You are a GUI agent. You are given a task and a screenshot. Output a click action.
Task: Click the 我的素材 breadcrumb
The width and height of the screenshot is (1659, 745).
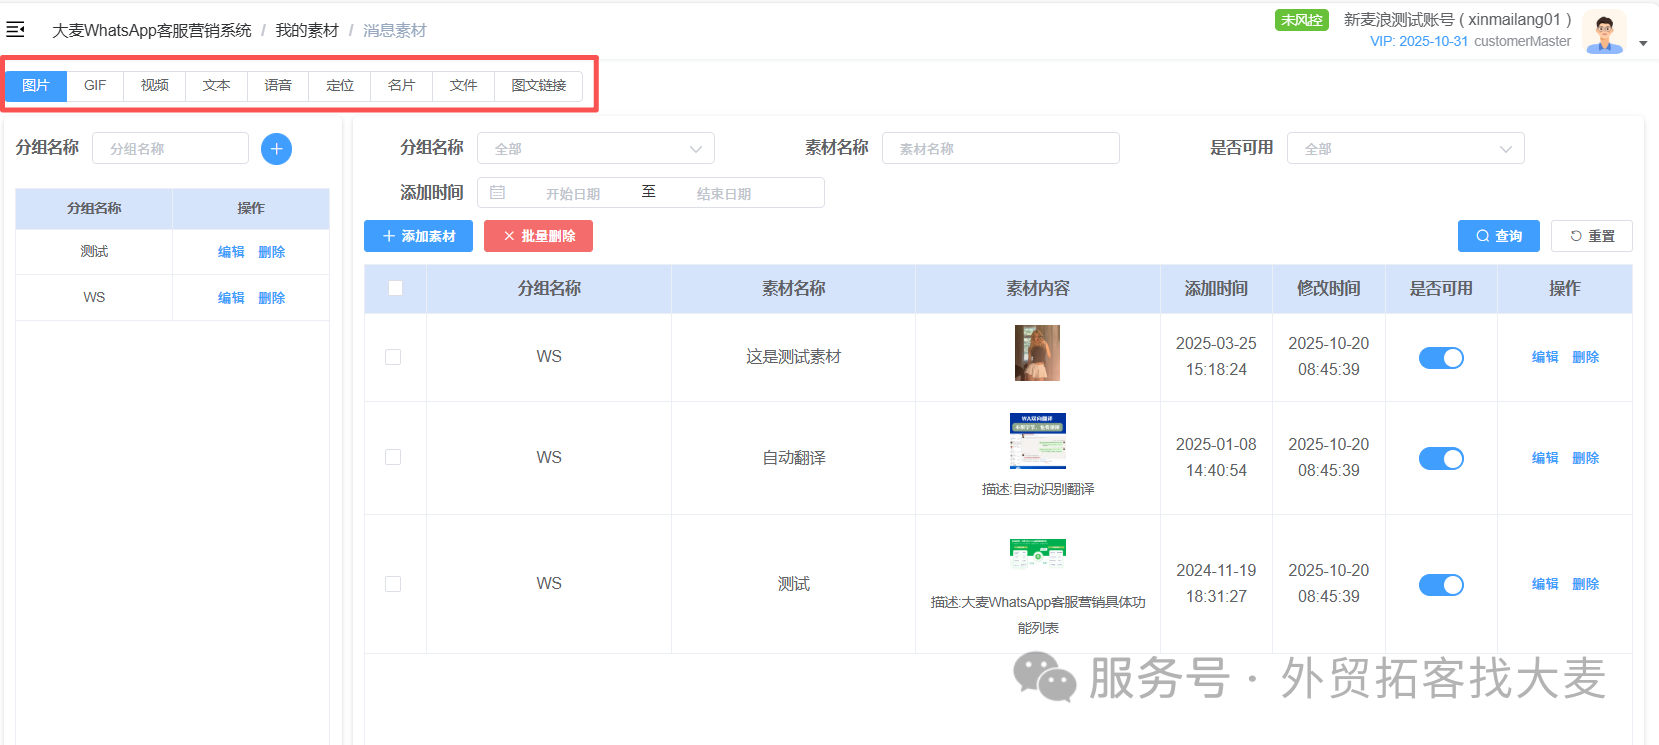pos(307,31)
